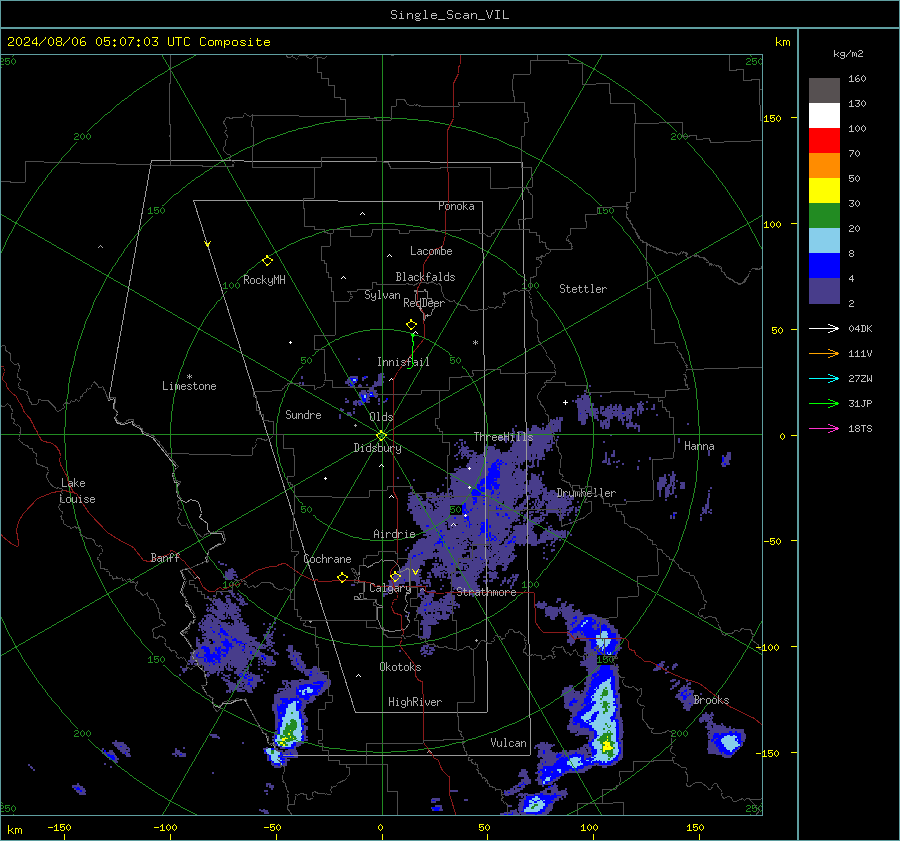
Task: Click the Stettler city label
Action: (x=583, y=289)
